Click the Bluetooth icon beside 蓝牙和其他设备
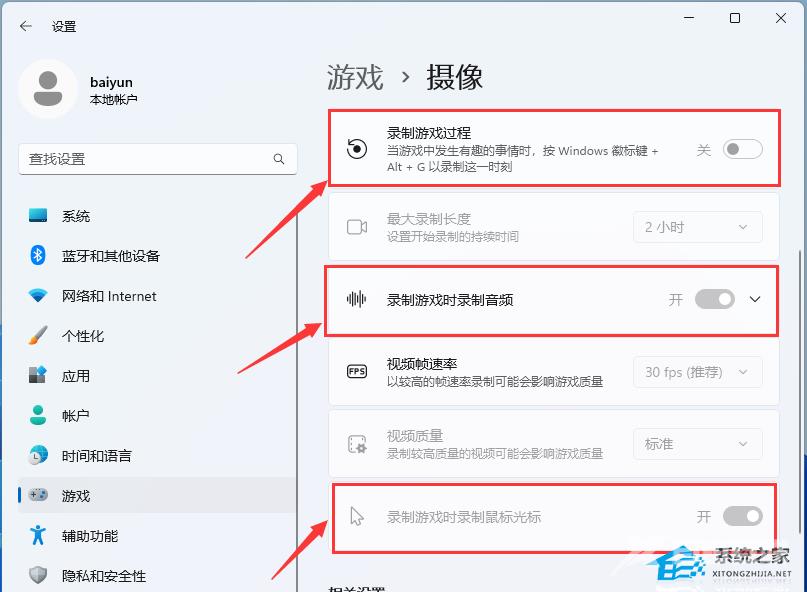 [x=38, y=255]
